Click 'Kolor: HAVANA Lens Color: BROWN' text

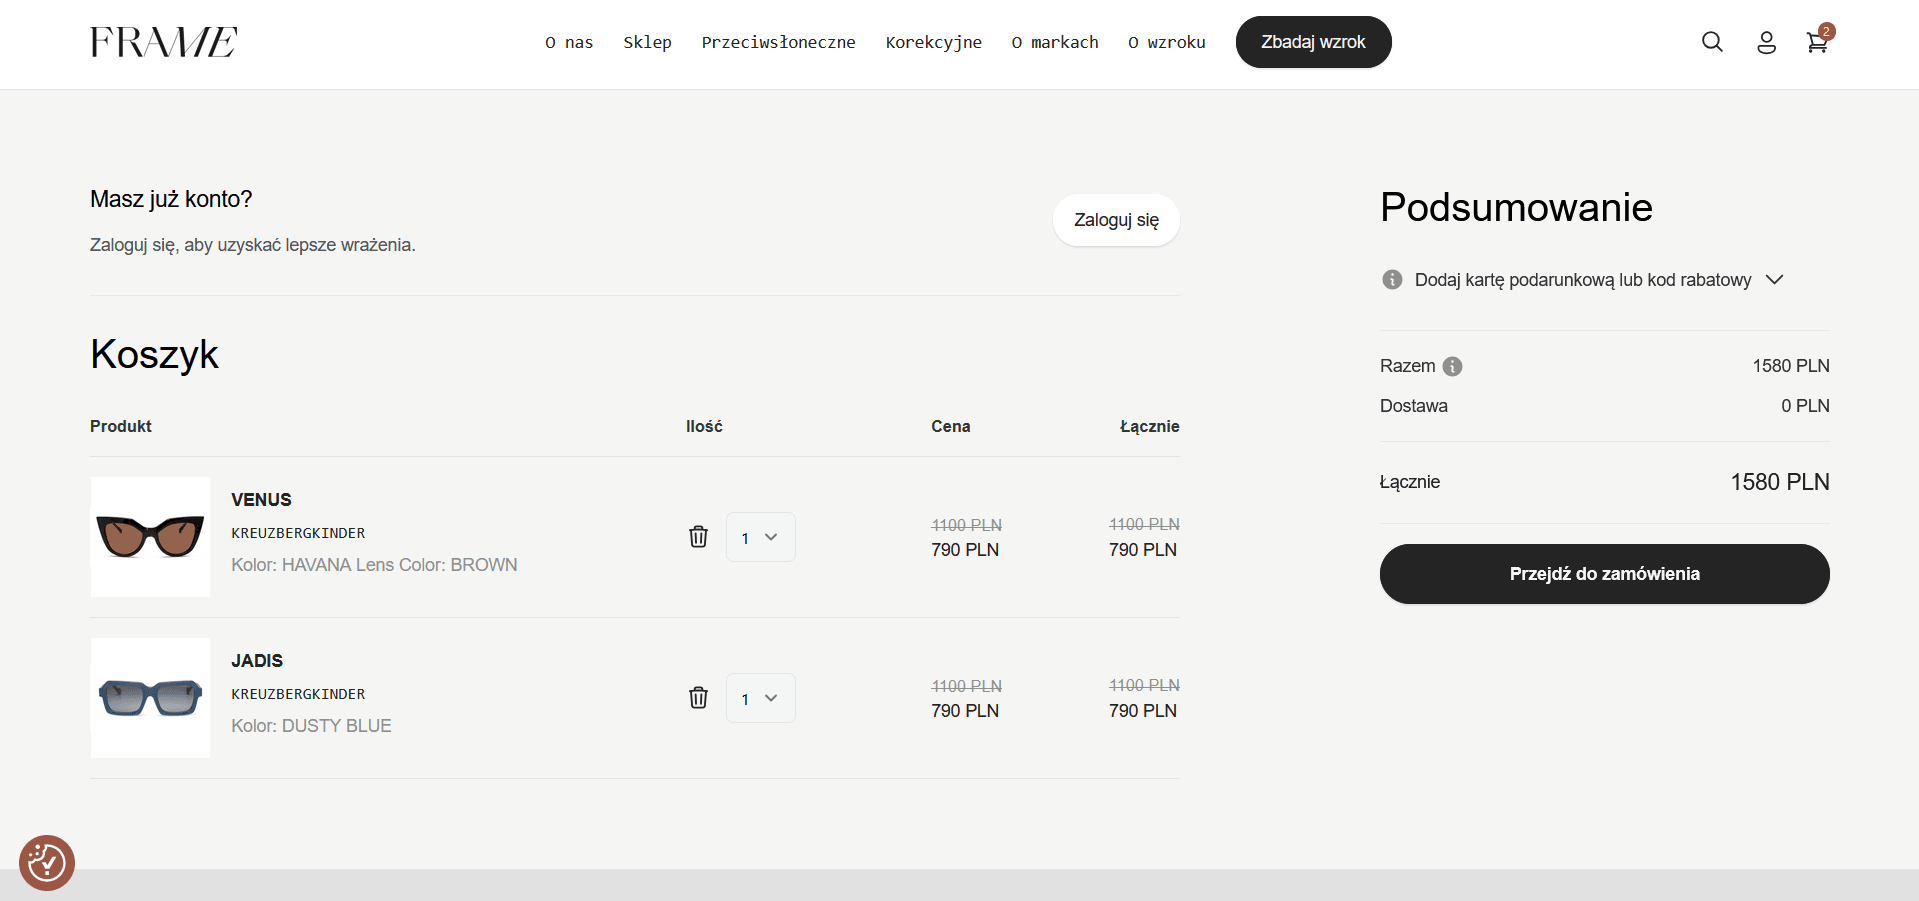point(374,565)
